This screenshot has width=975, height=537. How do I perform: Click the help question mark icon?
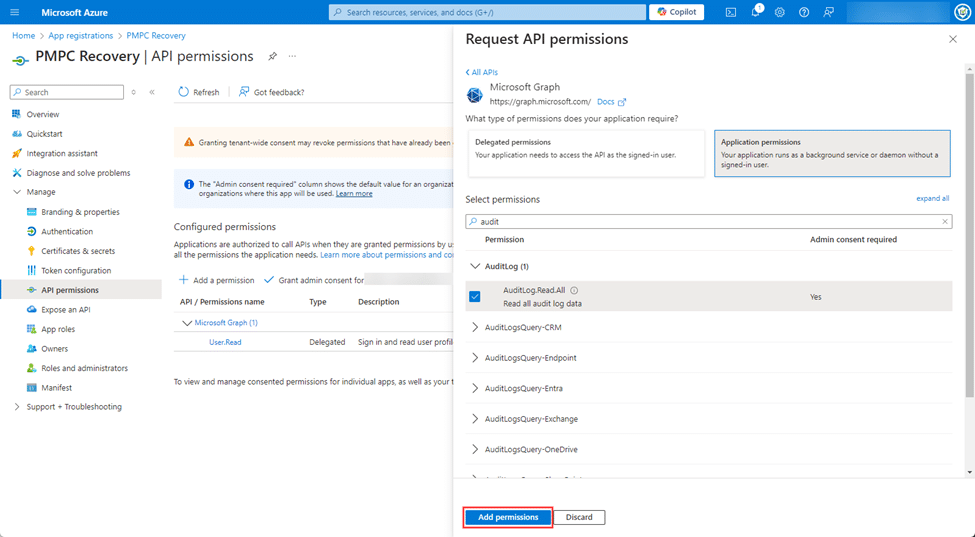(803, 12)
